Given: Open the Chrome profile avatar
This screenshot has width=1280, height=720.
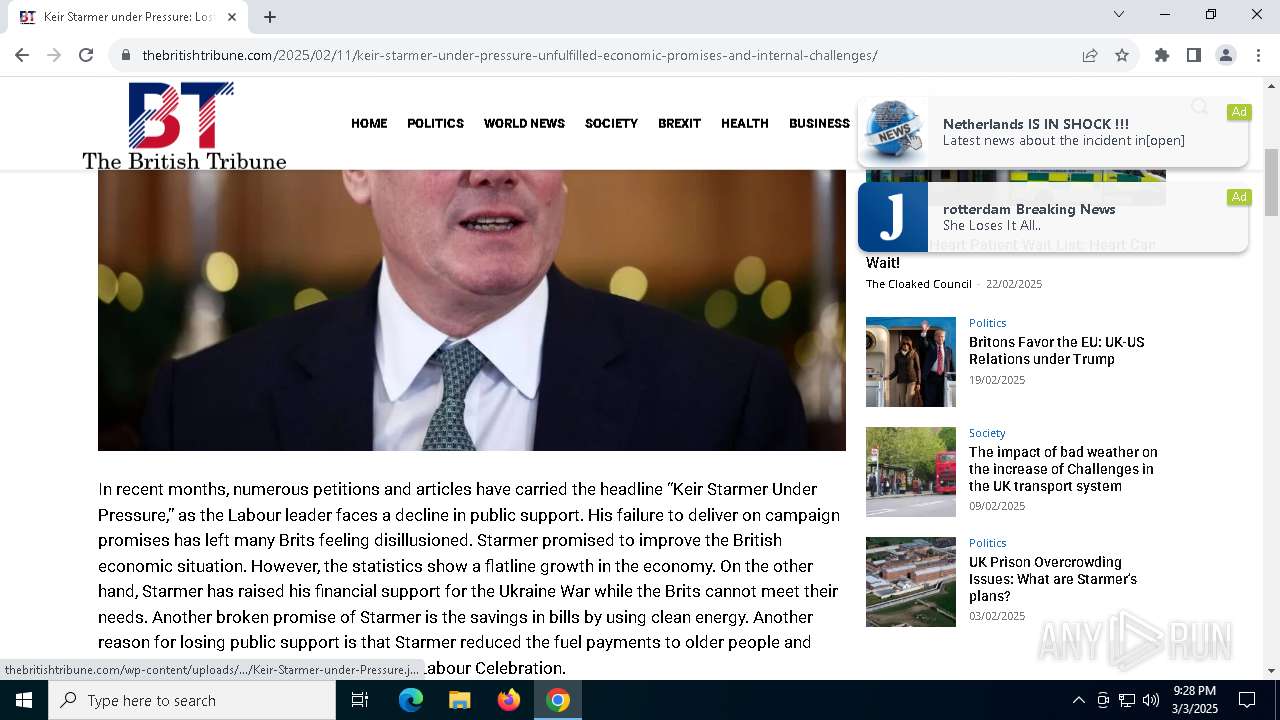Looking at the screenshot, I should pyautogui.click(x=1226, y=55).
